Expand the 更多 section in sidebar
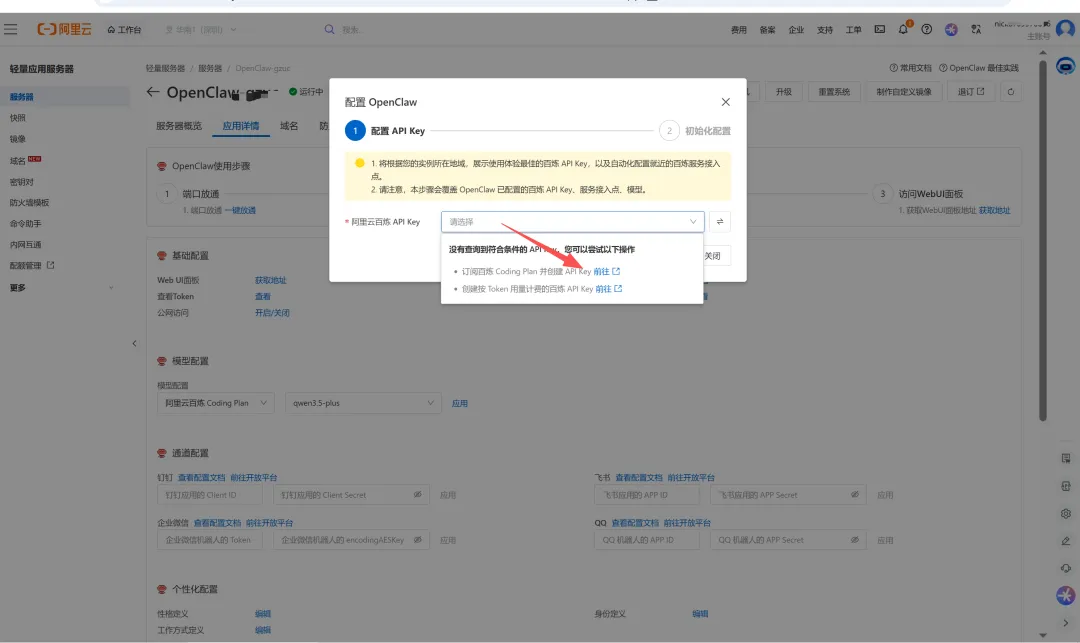This screenshot has width=1080, height=643. [x=62, y=288]
